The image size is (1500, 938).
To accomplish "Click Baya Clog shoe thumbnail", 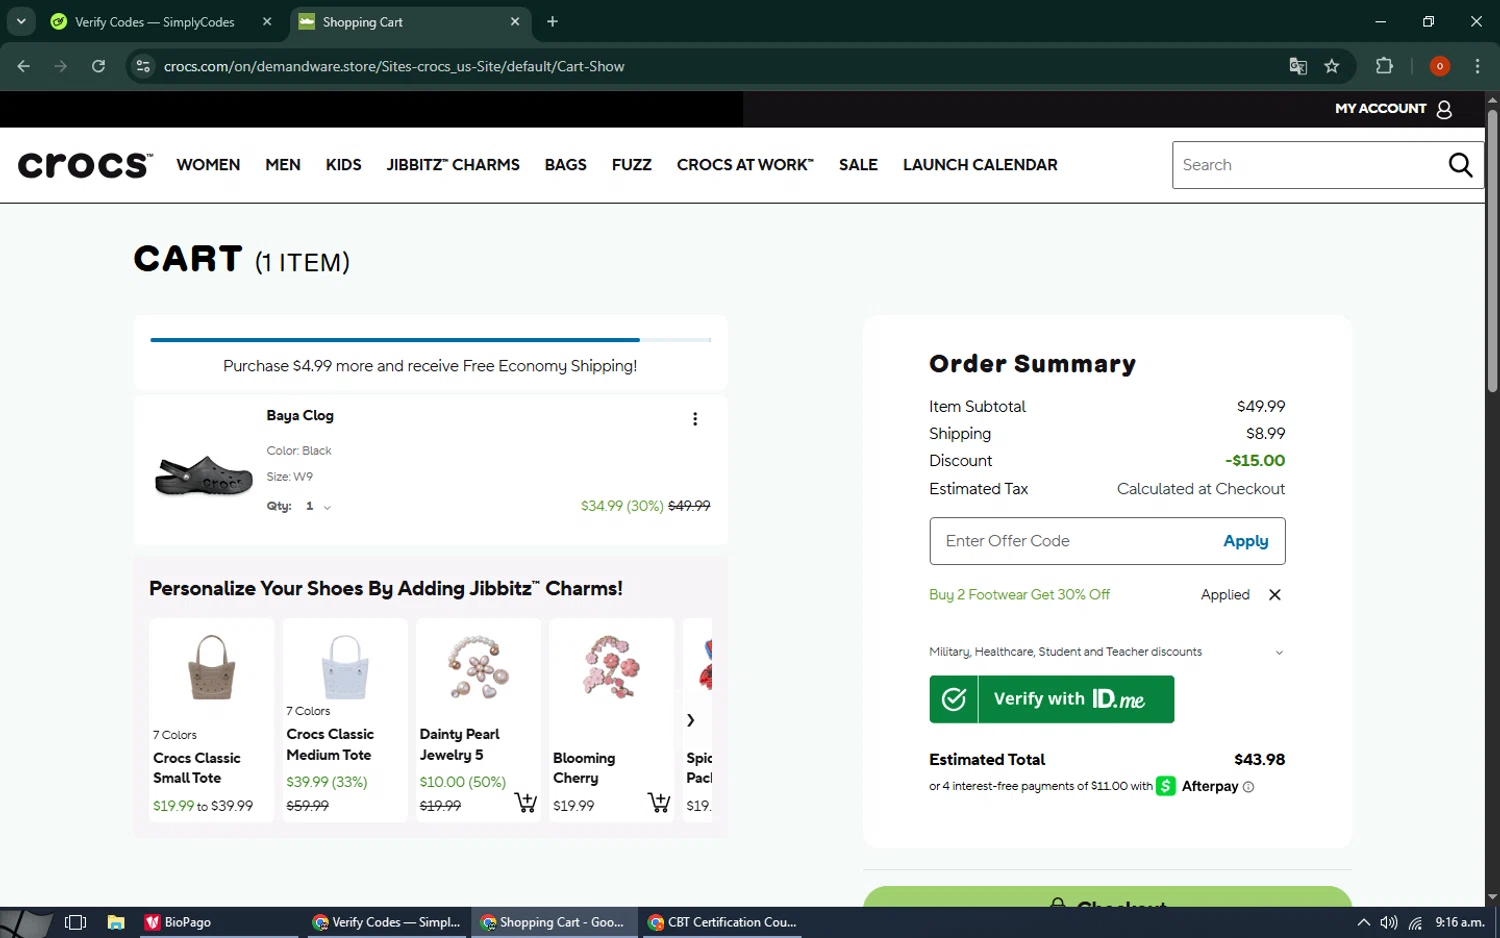I will tap(204, 476).
